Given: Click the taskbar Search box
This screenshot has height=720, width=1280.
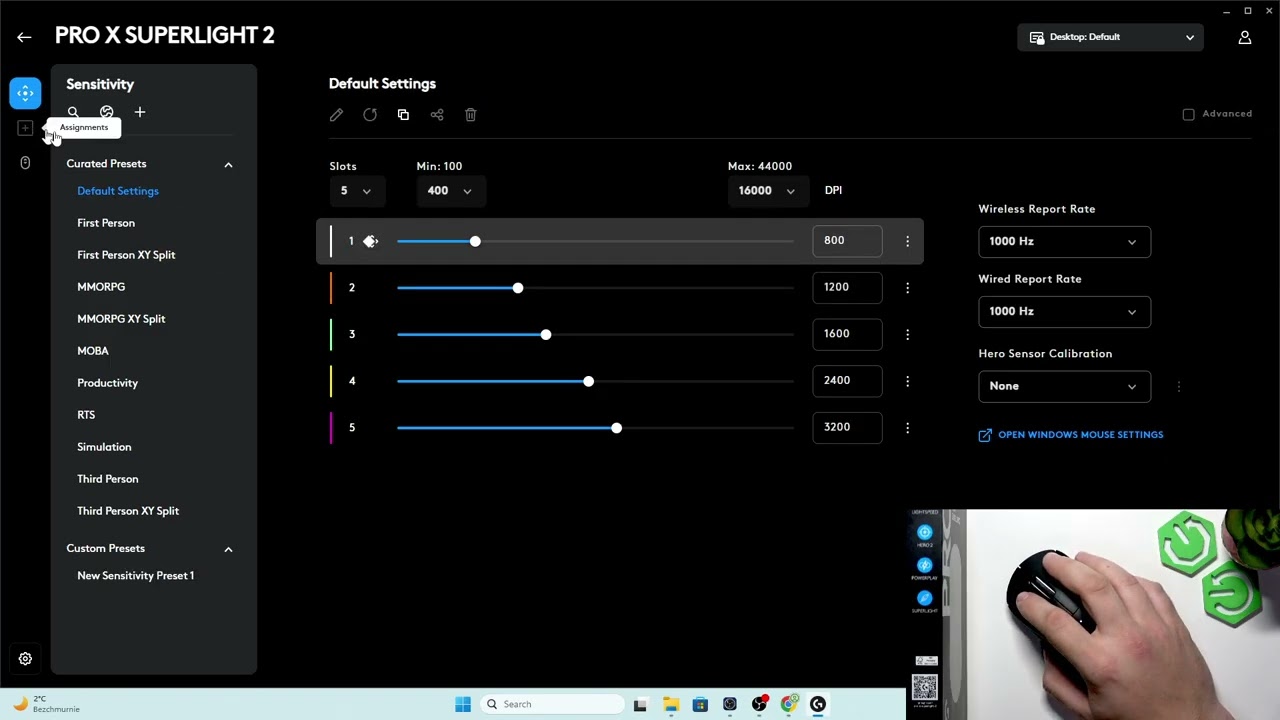Looking at the screenshot, I should point(550,704).
